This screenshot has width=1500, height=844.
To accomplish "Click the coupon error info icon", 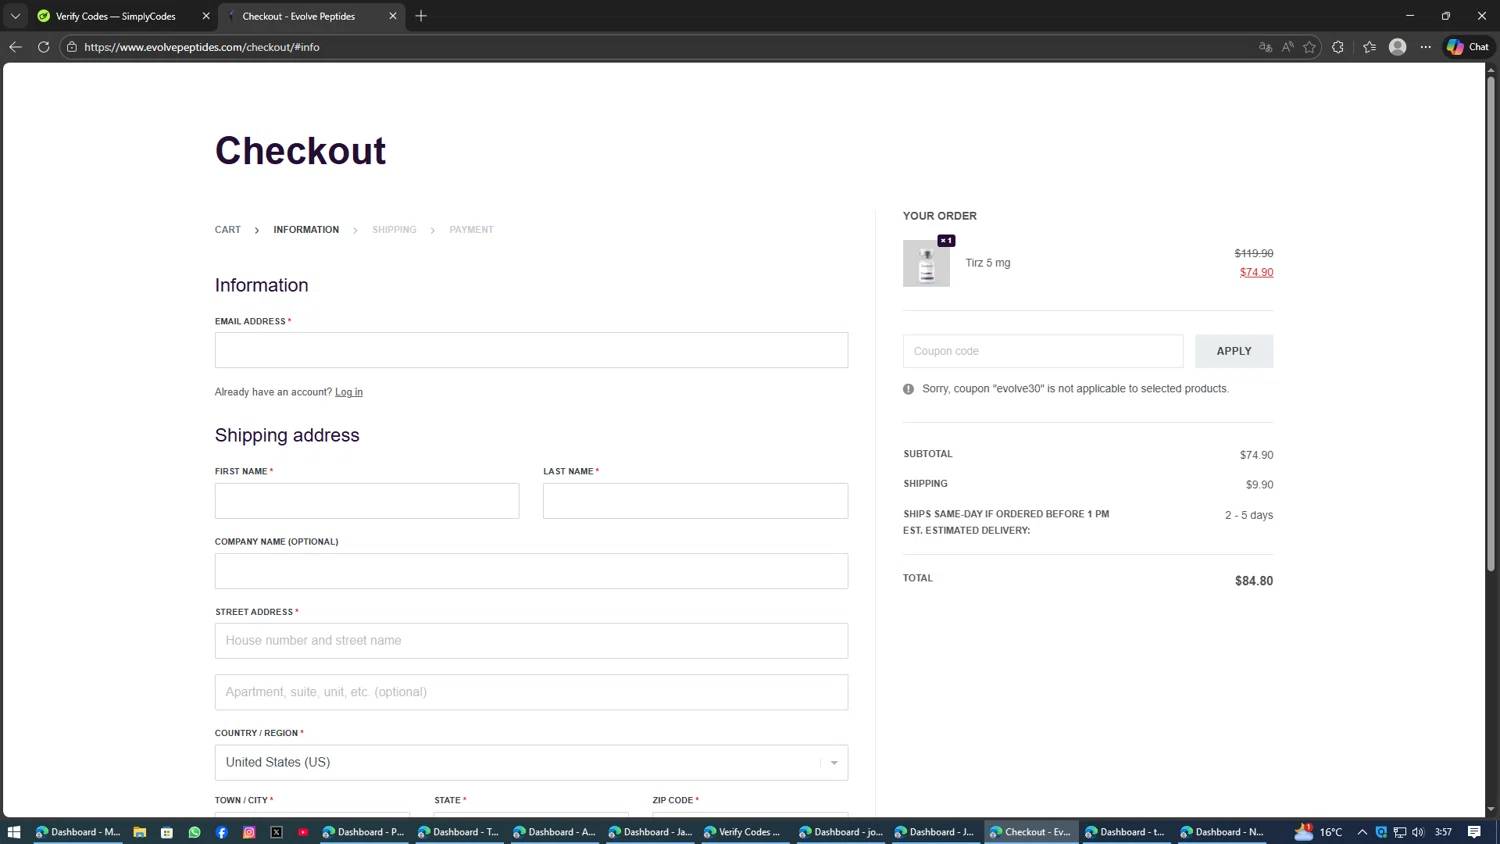I will (x=908, y=389).
